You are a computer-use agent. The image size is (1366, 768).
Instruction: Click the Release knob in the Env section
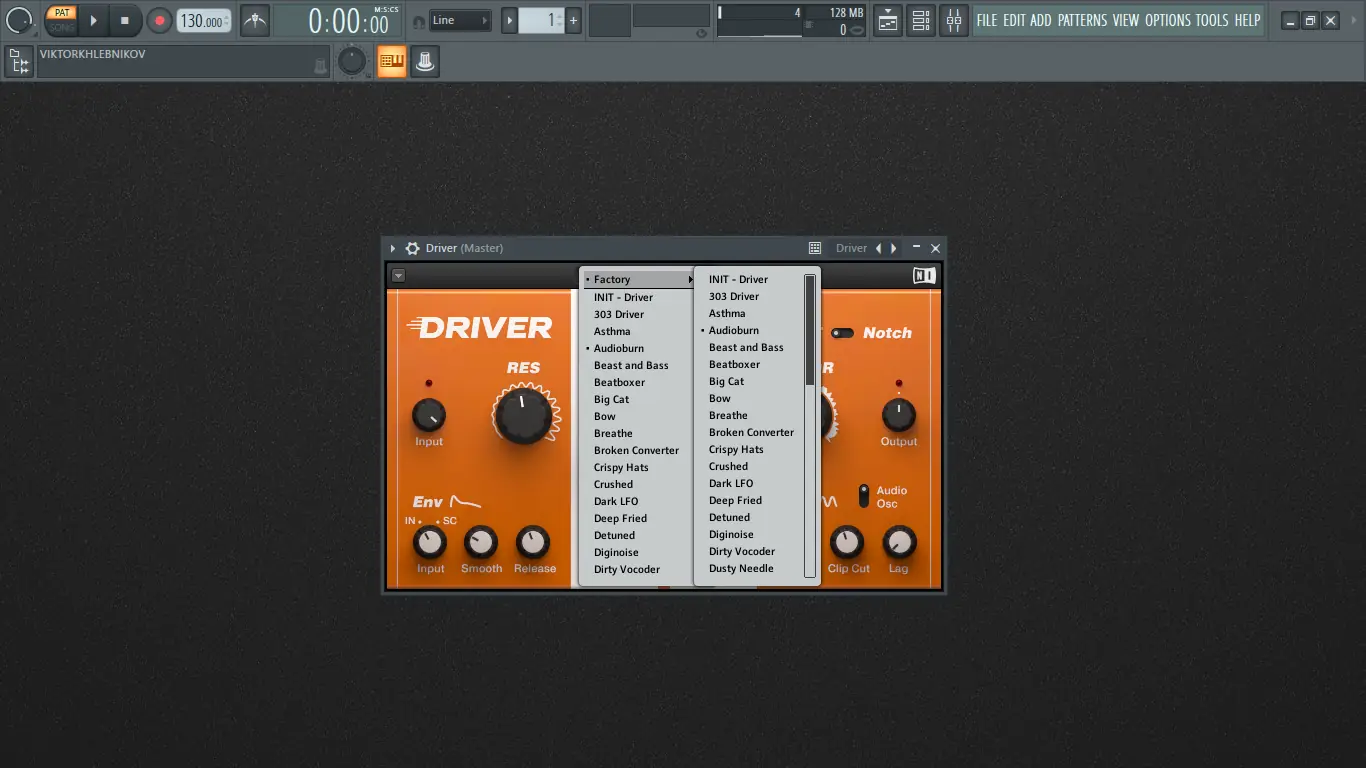pos(533,543)
